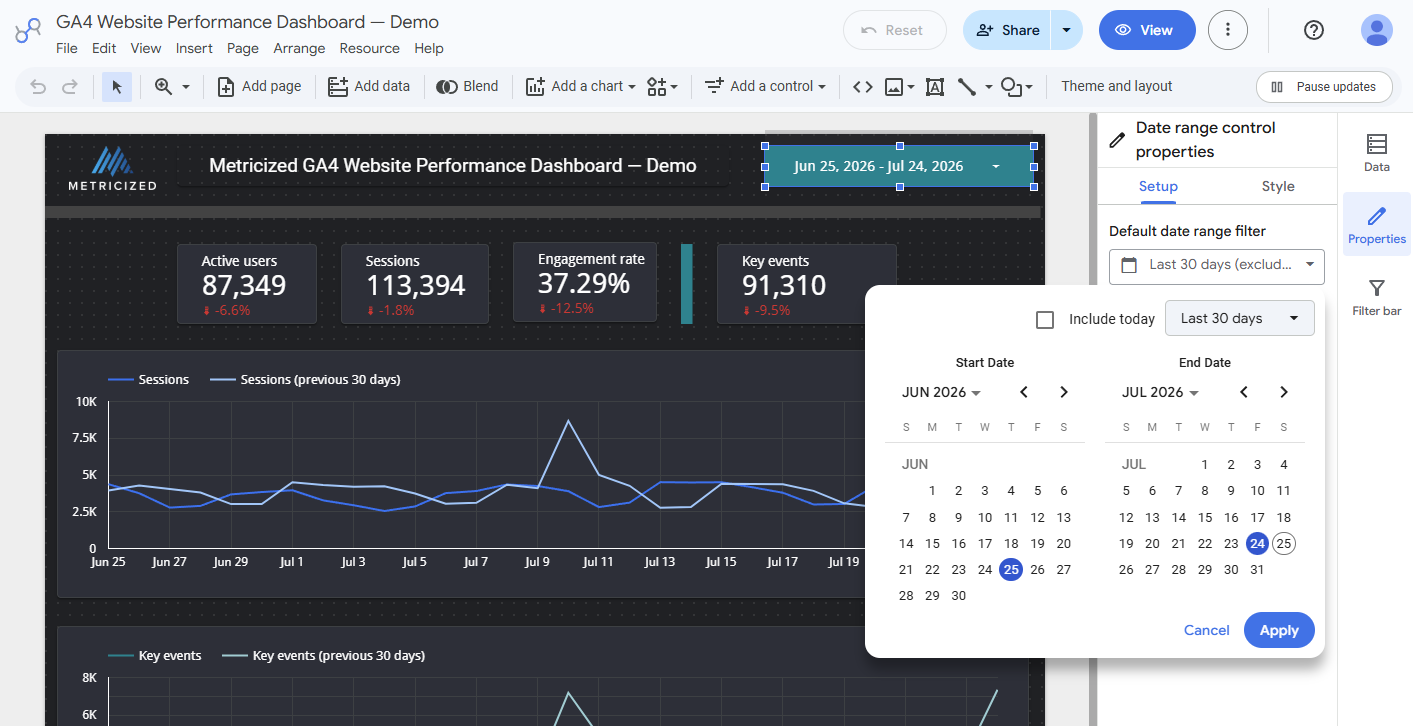The image size is (1413, 726).
Task: Check the Include today checkbox
Action: 1045,320
